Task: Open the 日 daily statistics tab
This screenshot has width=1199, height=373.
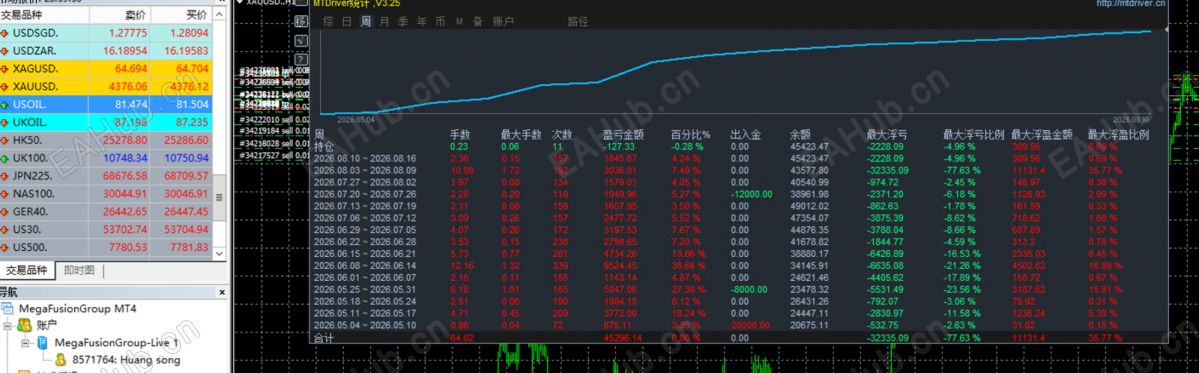Action: [x=346, y=21]
